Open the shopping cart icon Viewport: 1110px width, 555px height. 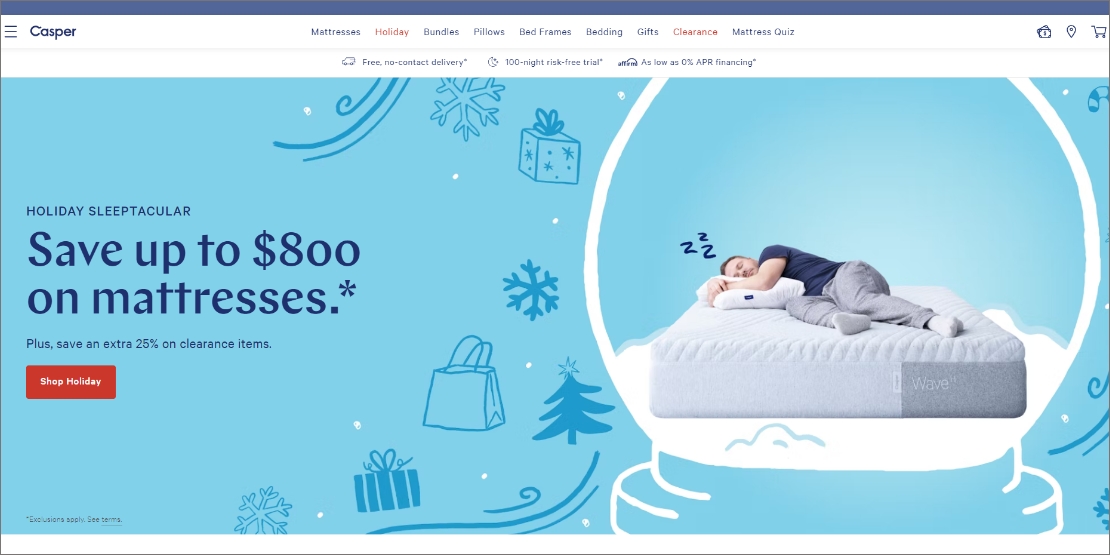coord(1099,32)
